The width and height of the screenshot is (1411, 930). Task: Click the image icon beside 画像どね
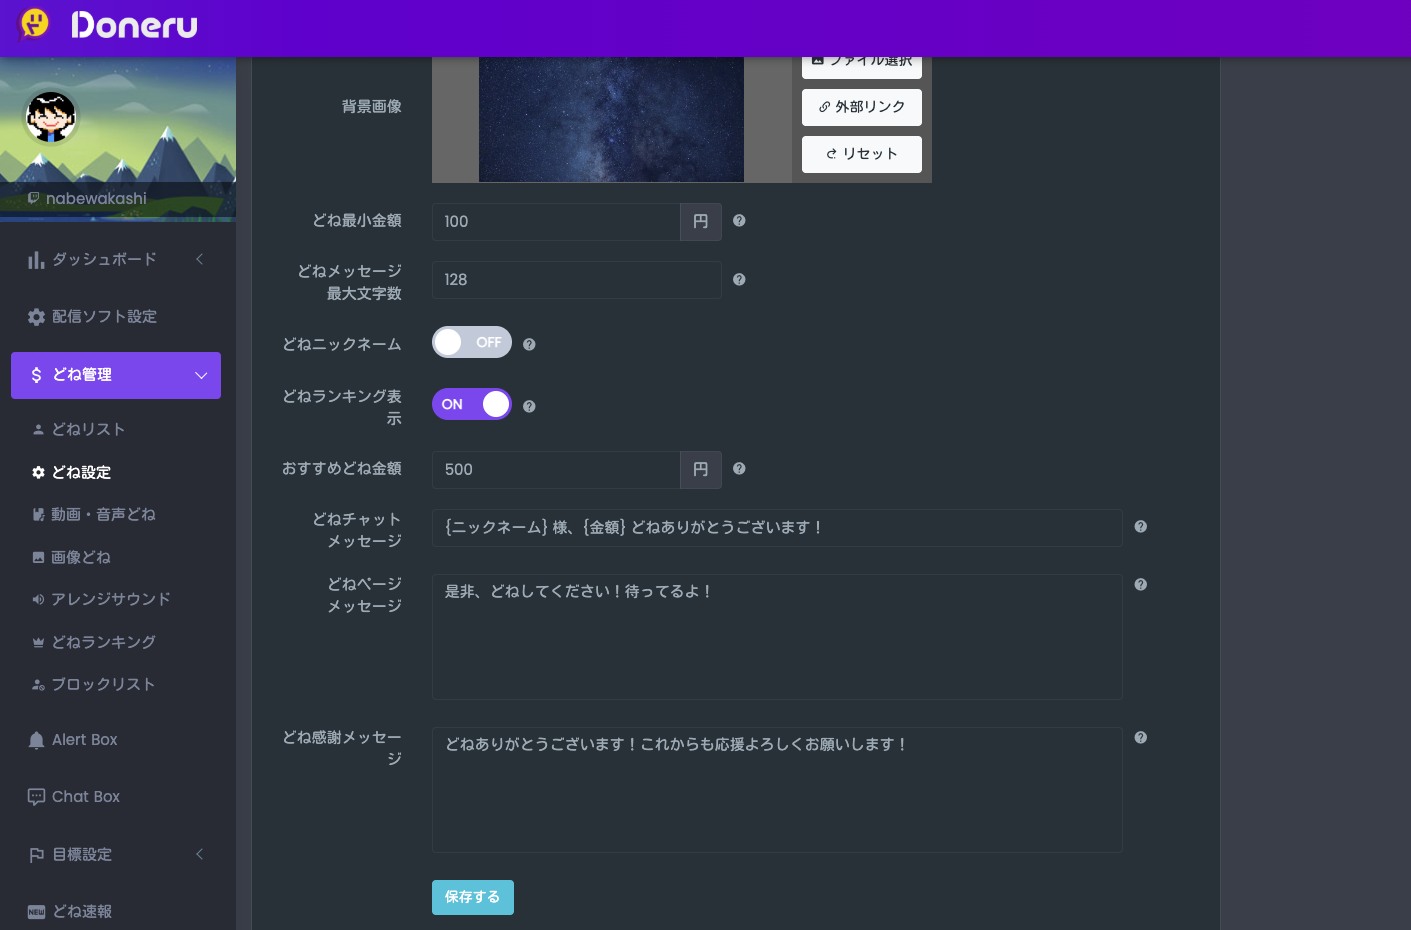point(38,557)
